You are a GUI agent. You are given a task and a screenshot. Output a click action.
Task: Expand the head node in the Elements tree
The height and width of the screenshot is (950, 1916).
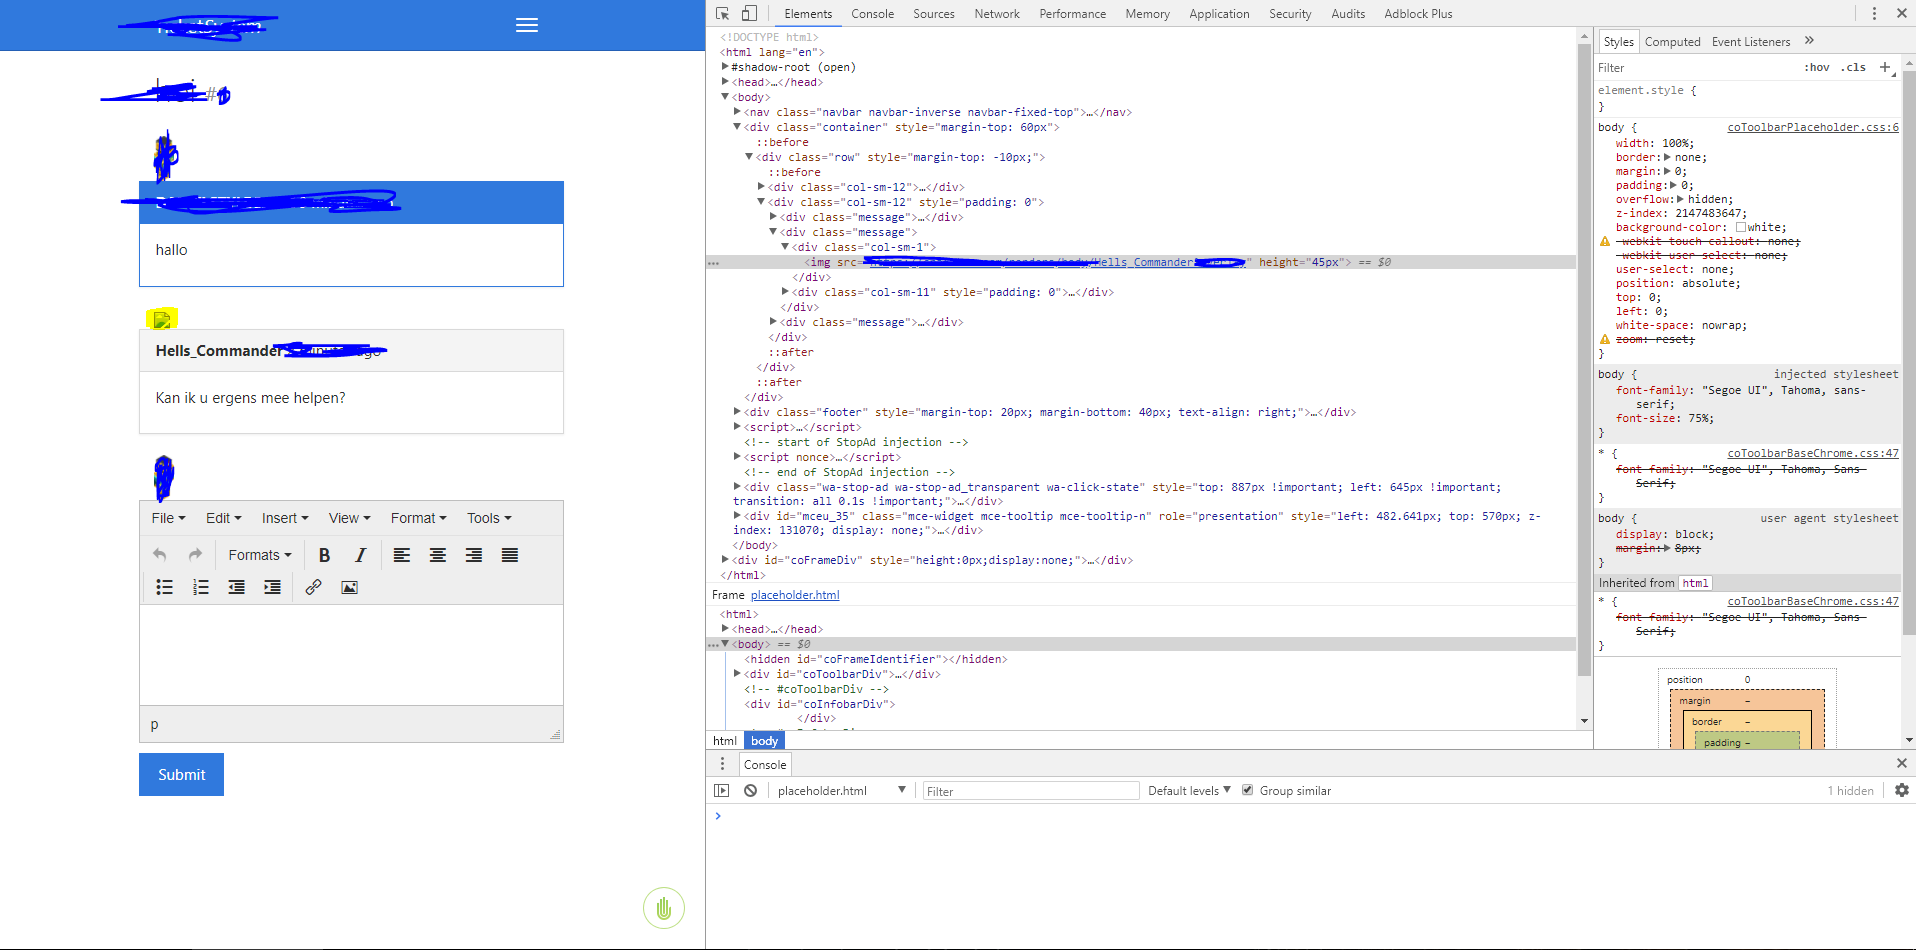pyautogui.click(x=725, y=82)
